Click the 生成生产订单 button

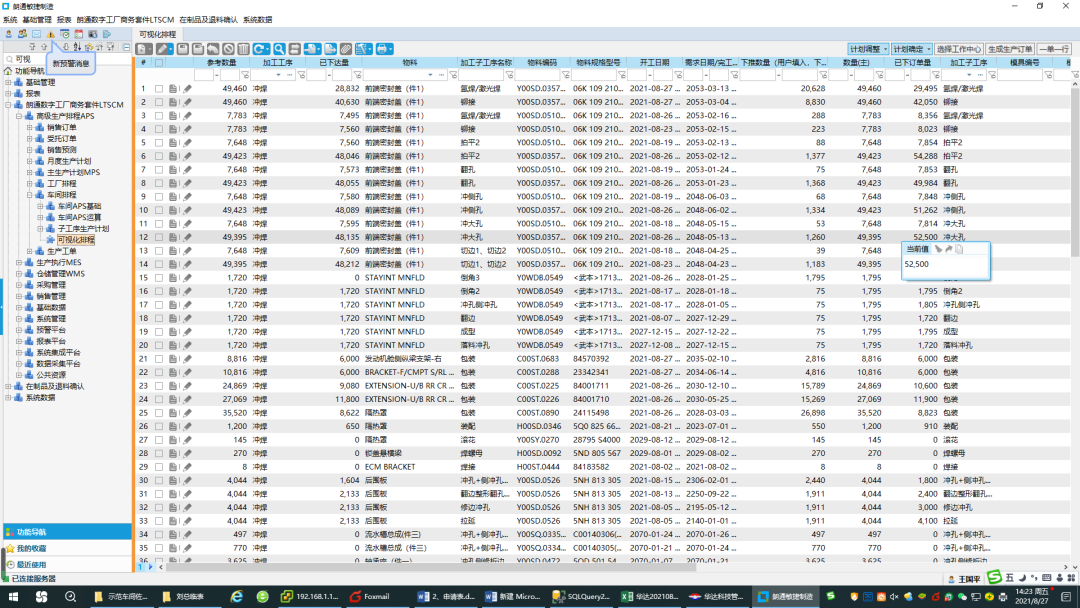(x=1009, y=49)
